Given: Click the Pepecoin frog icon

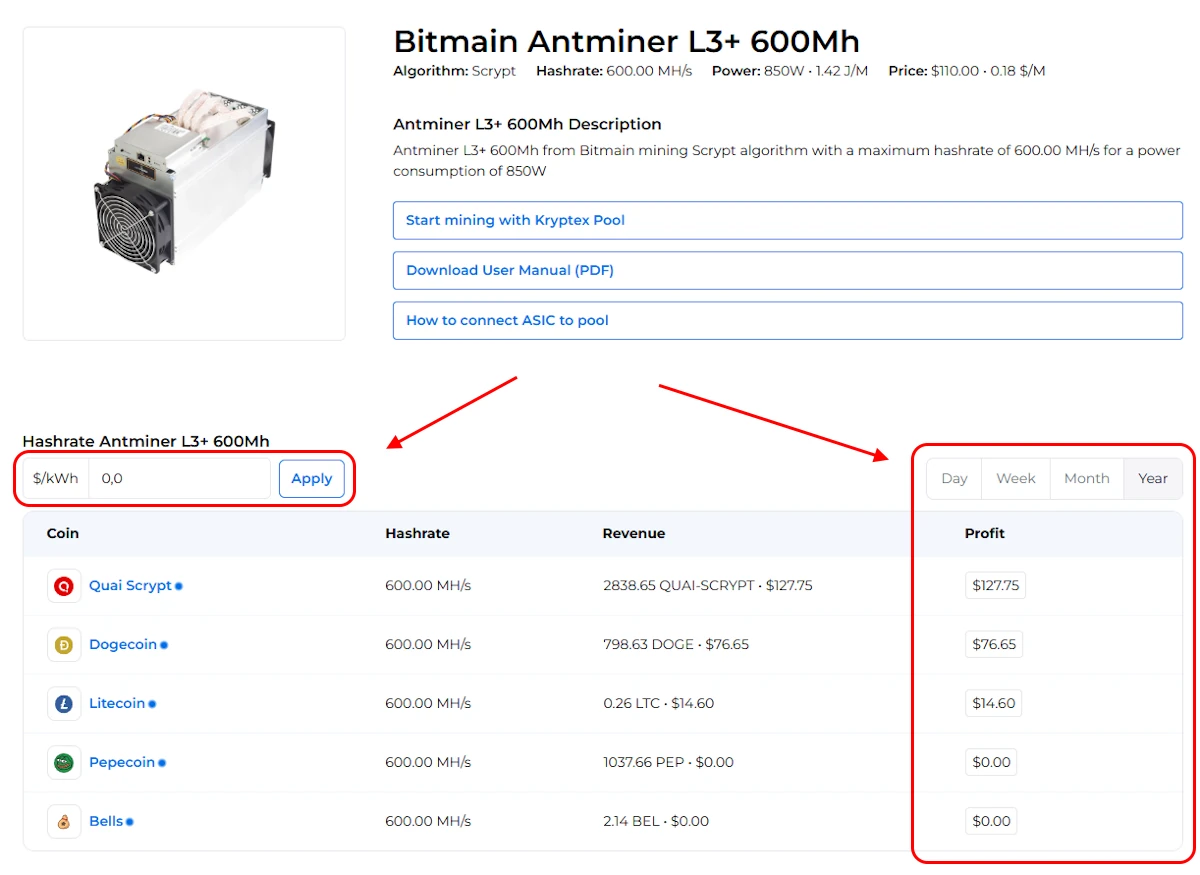Looking at the screenshot, I should click(64, 763).
